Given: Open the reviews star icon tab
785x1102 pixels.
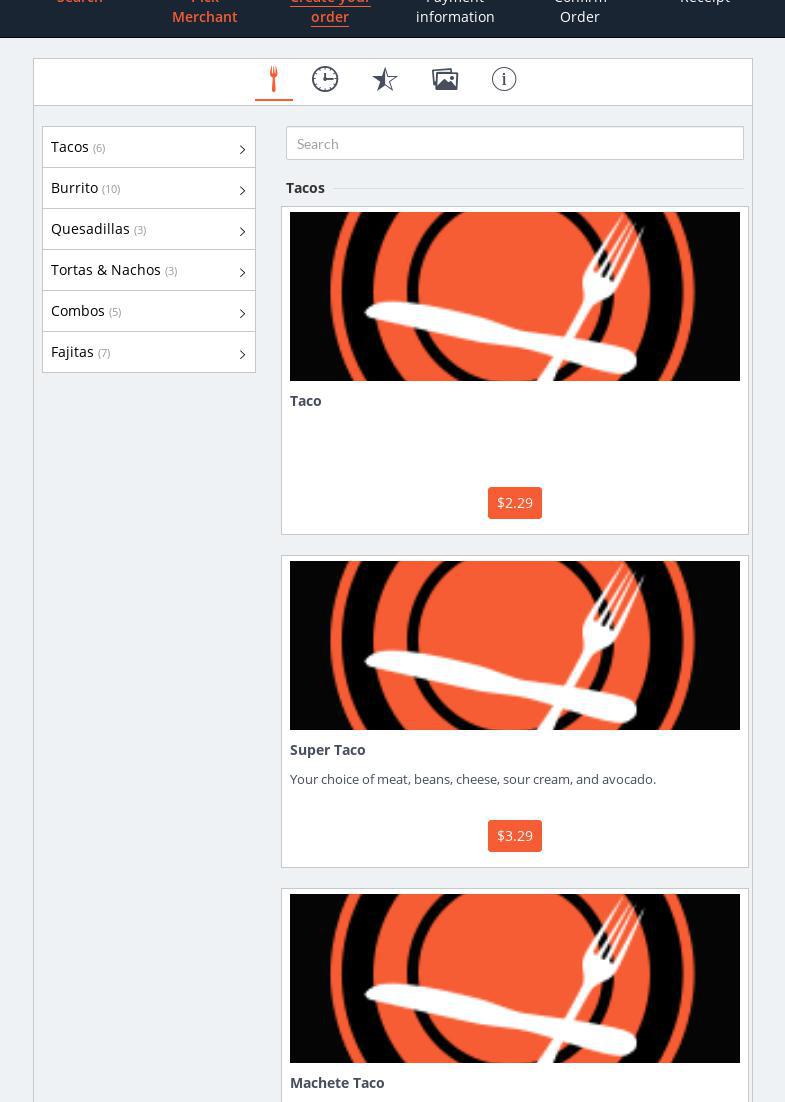Looking at the screenshot, I should tap(385, 79).
